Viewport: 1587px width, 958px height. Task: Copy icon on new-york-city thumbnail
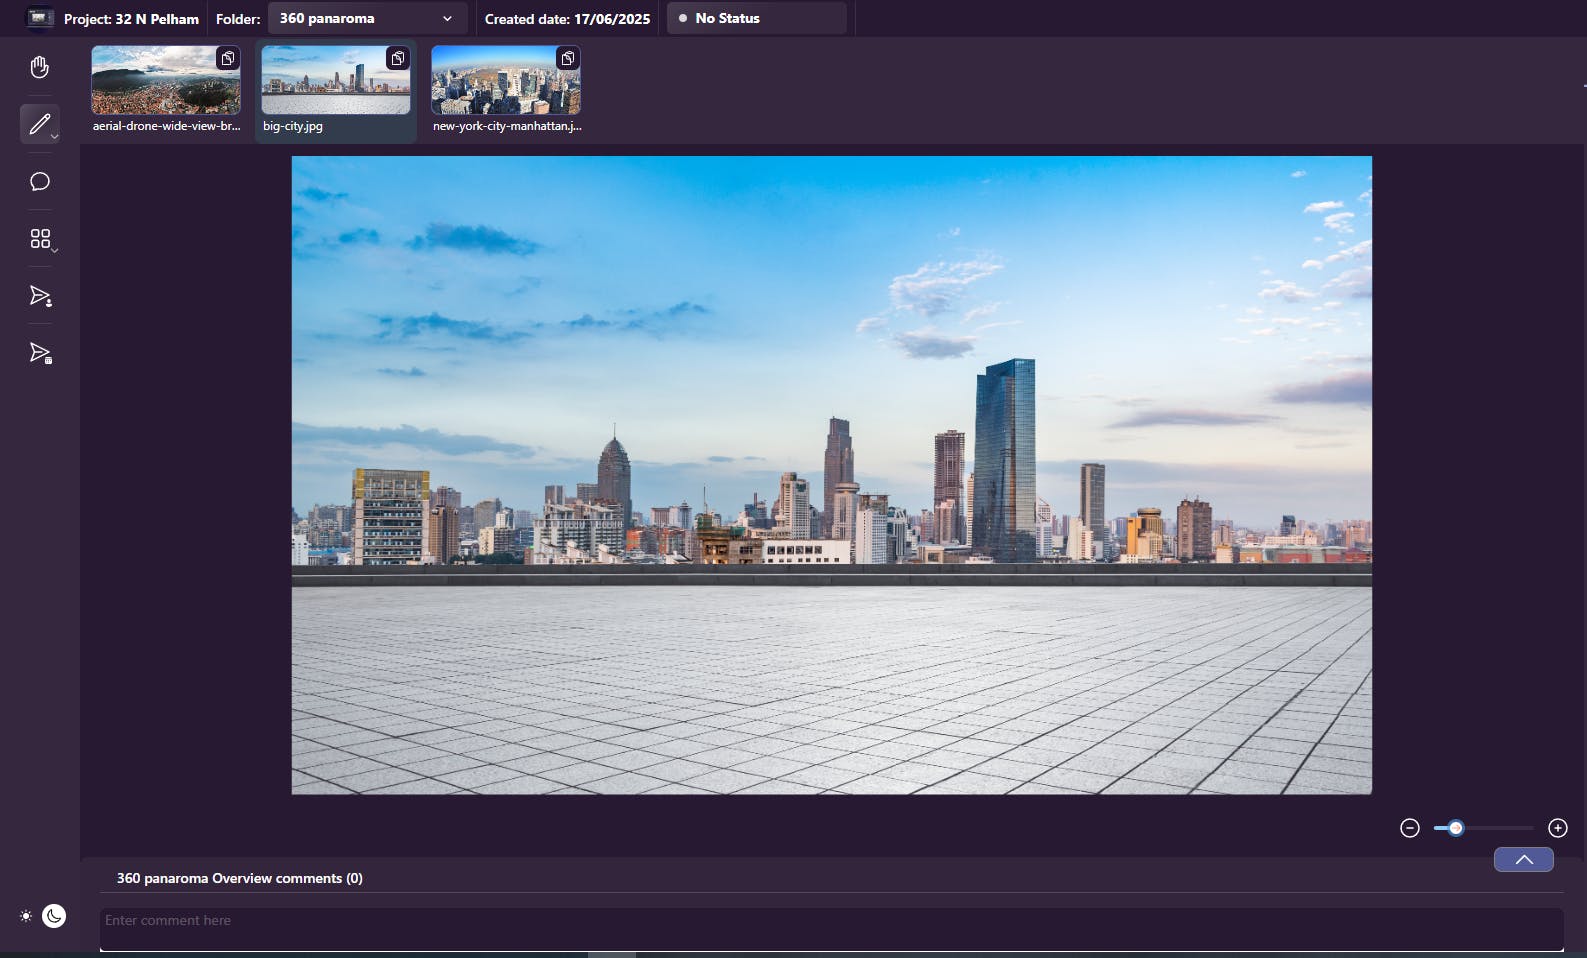tap(568, 58)
